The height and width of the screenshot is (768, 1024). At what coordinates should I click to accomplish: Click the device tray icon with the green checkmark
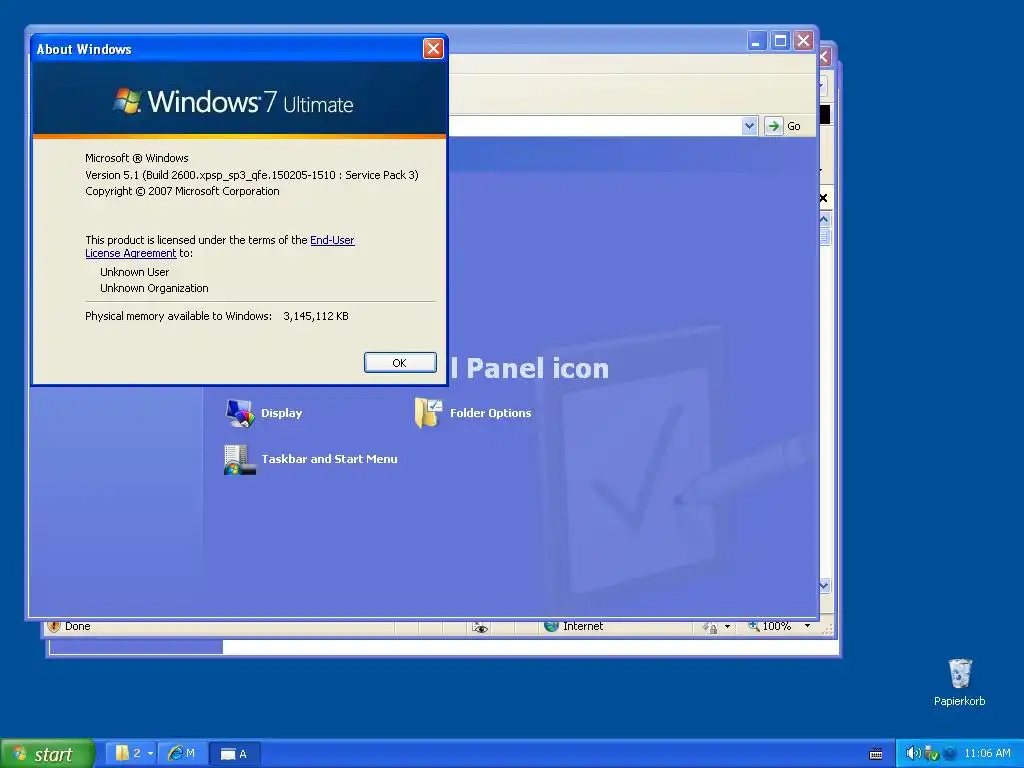(x=931, y=754)
